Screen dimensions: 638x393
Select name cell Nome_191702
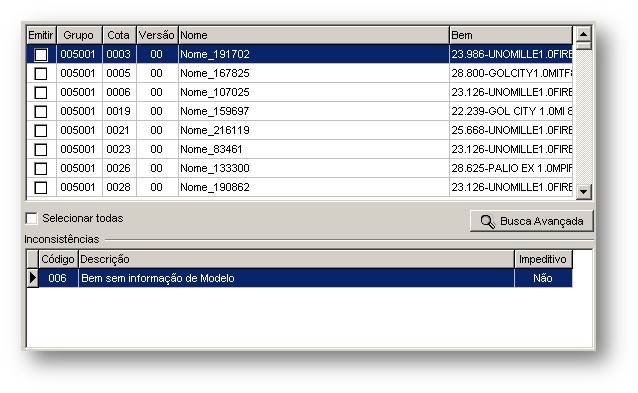314,54
